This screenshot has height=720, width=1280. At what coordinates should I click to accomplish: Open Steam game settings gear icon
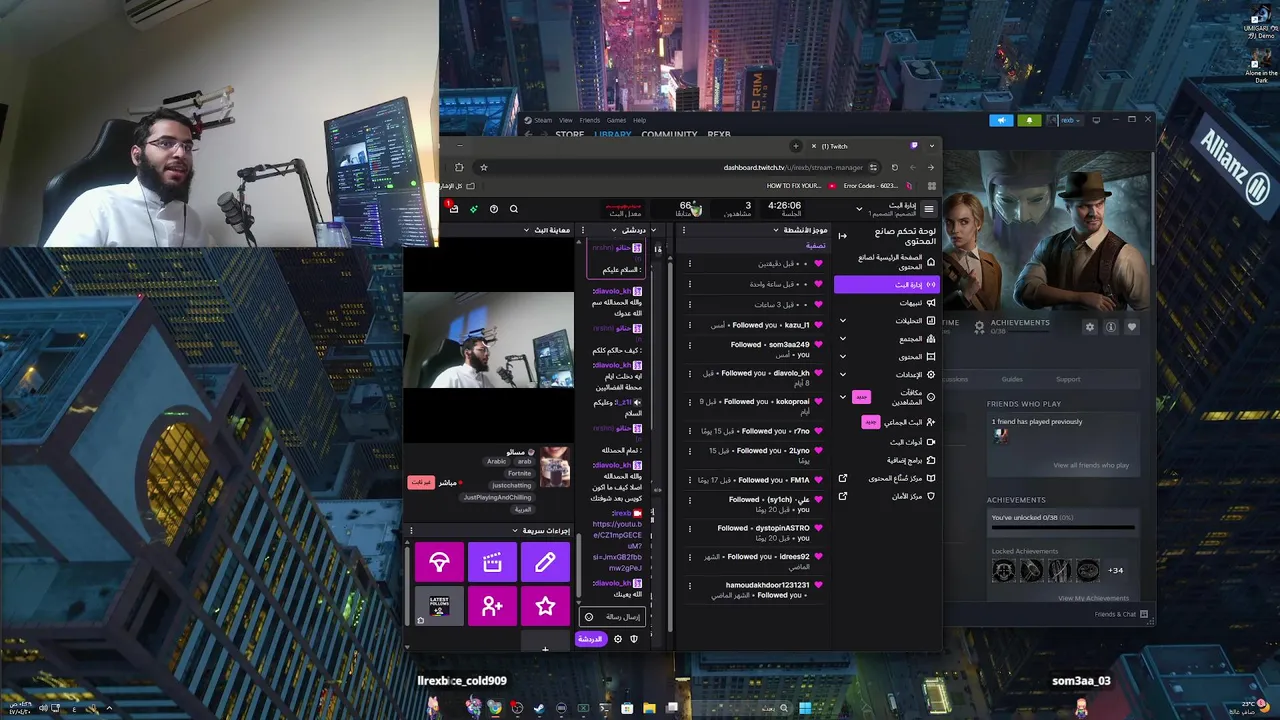point(1090,327)
